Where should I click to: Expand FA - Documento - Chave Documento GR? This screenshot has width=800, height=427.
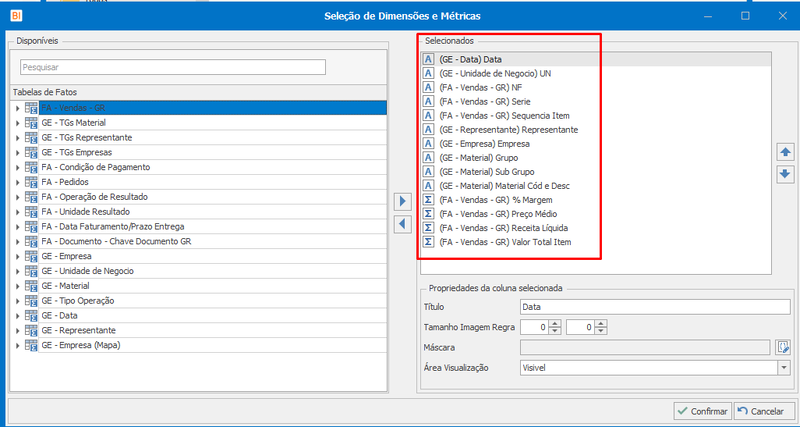tap(17, 241)
